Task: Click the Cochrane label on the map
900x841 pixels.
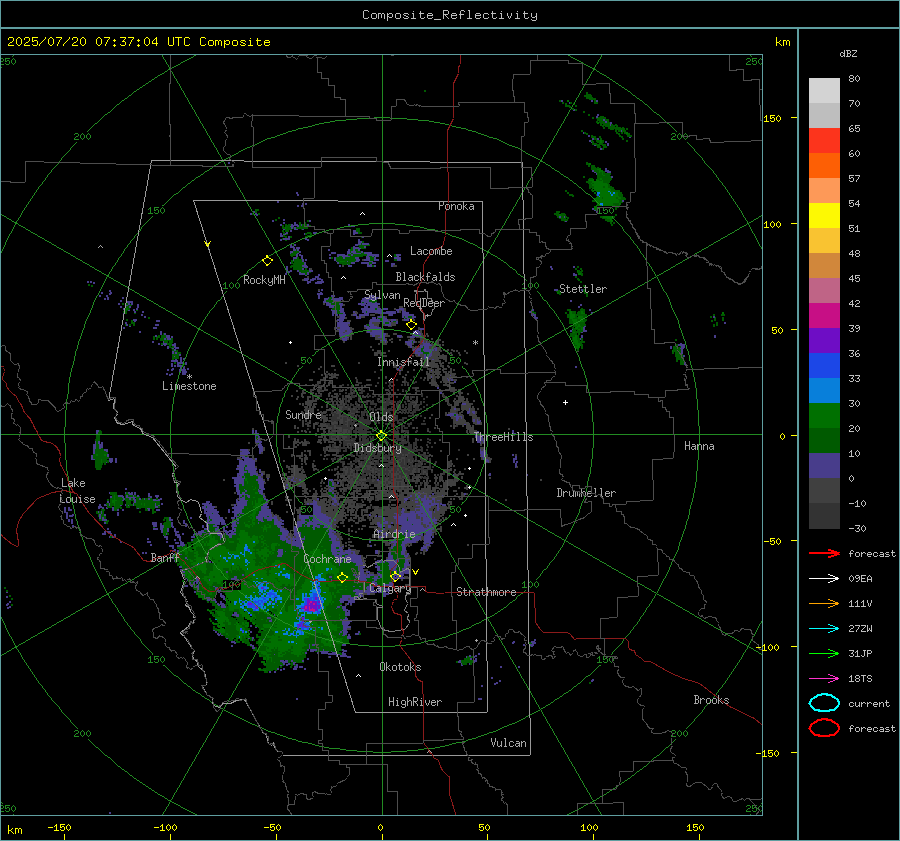Action: click(327, 559)
